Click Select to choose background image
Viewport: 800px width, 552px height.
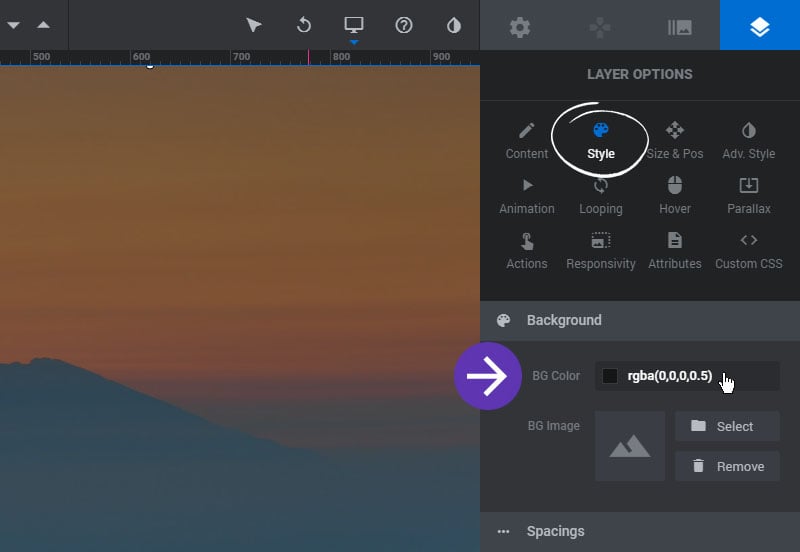tap(727, 426)
